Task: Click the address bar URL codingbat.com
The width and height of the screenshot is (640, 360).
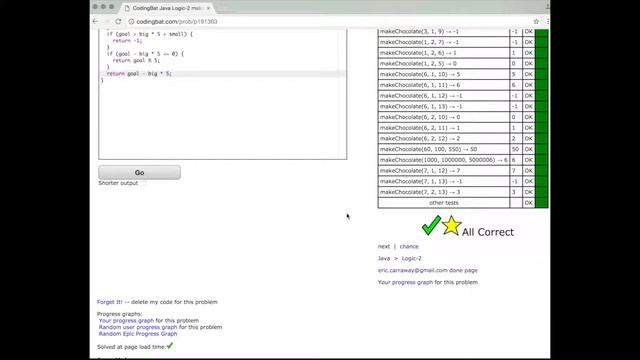Action: coord(177,22)
